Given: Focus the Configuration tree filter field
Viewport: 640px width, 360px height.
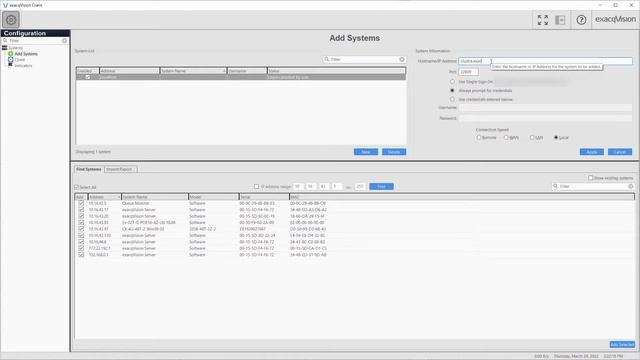Looking at the screenshot, I should [x=35, y=41].
